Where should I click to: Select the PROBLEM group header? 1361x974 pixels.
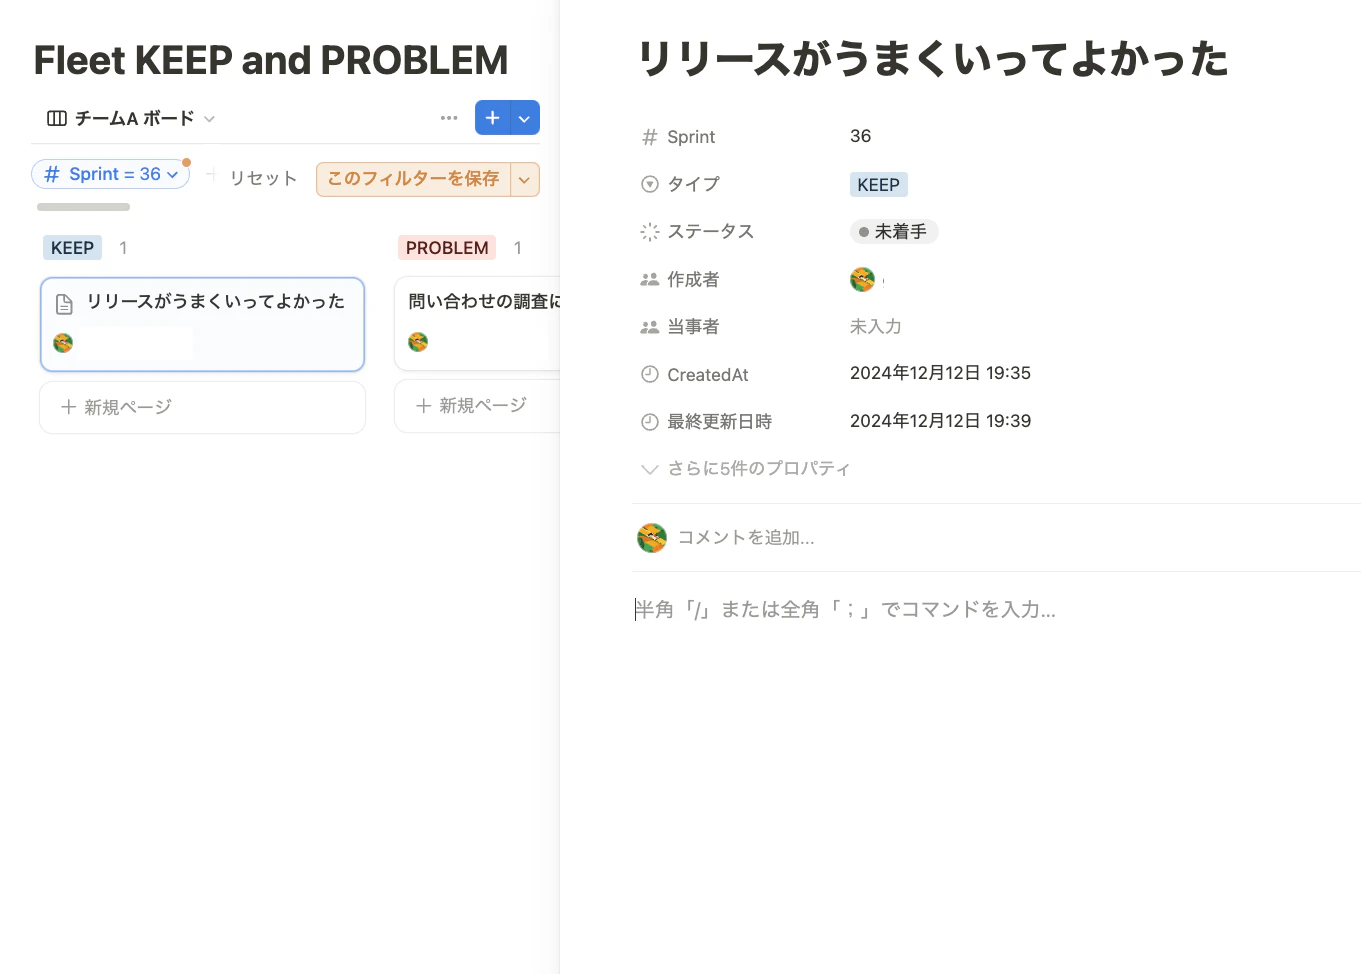click(x=446, y=247)
